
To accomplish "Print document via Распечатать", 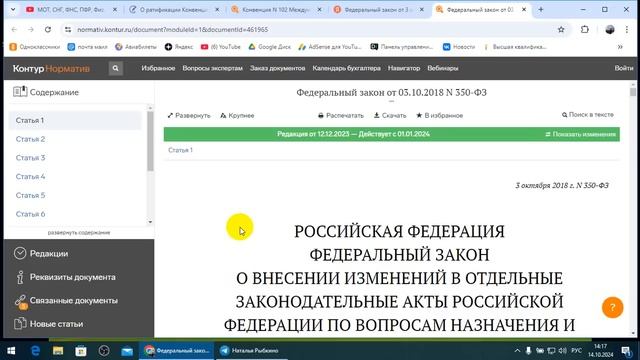I will coord(341,116).
